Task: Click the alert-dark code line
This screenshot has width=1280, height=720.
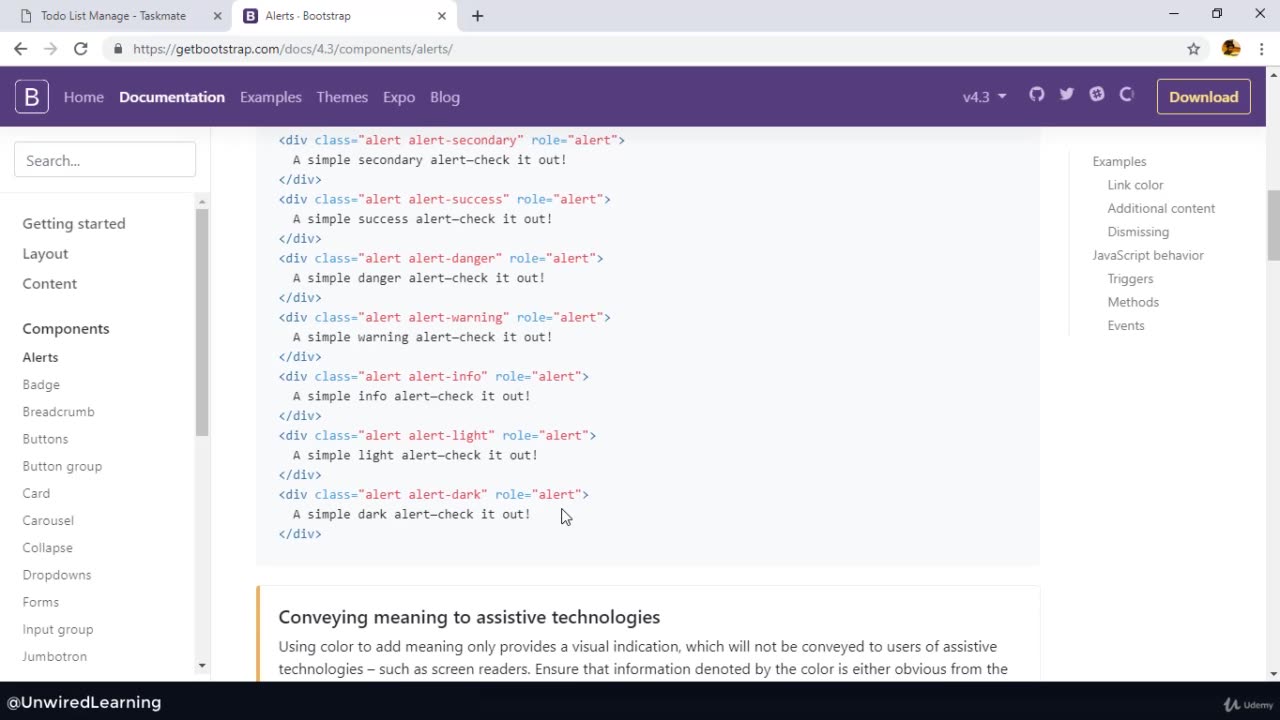Action: (x=434, y=494)
